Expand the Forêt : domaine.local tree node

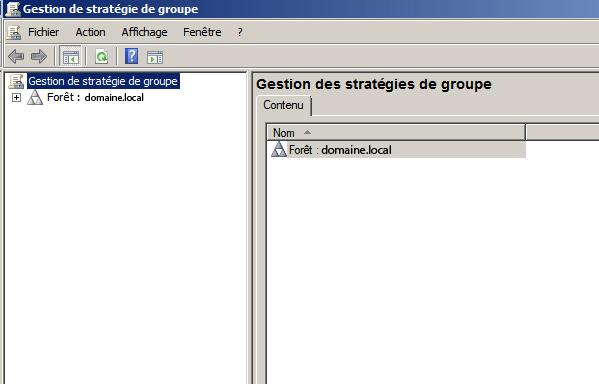(x=16, y=98)
